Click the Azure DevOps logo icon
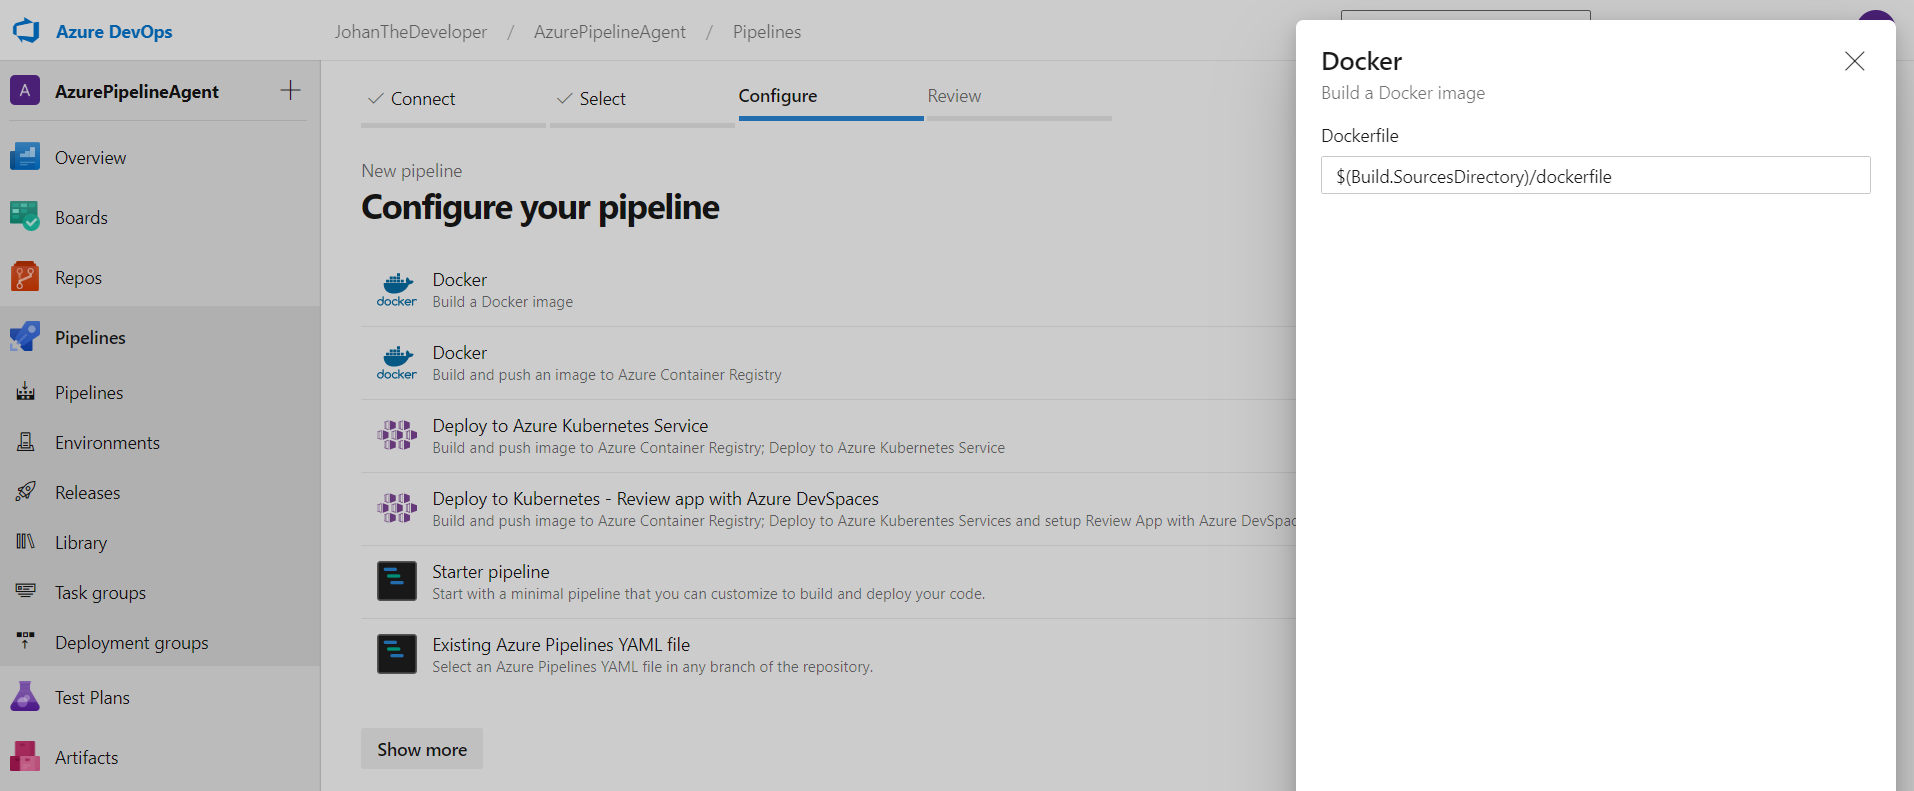 tap(26, 31)
